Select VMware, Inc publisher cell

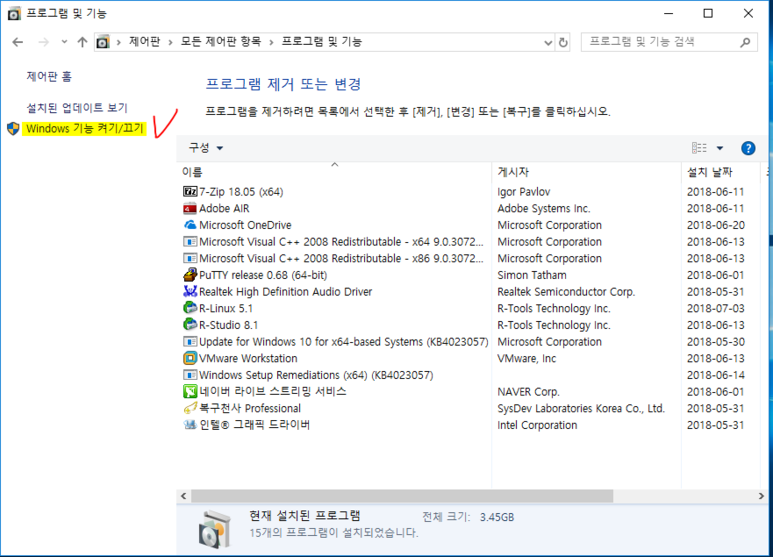pyautogui.click(x=527, y=358)
